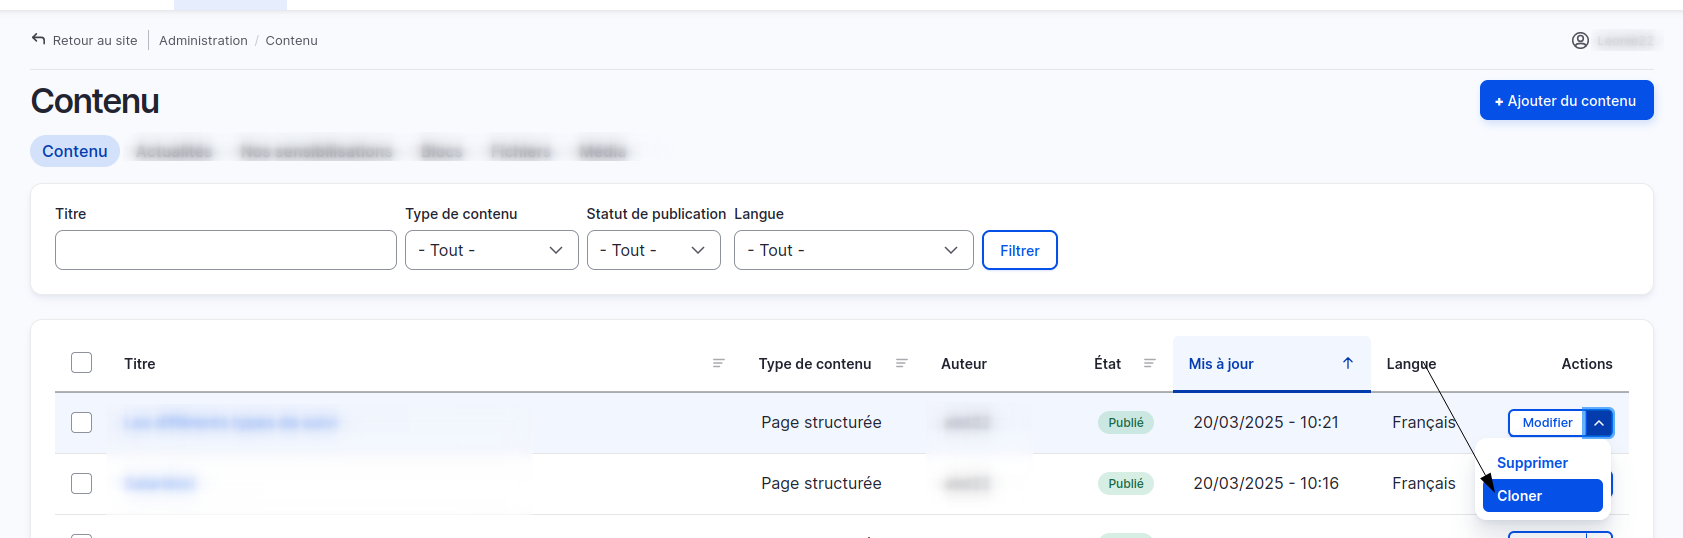Click Page structurée in the 10:16 row
This screenshot has width=1683, height=538.
pos(821,483)
